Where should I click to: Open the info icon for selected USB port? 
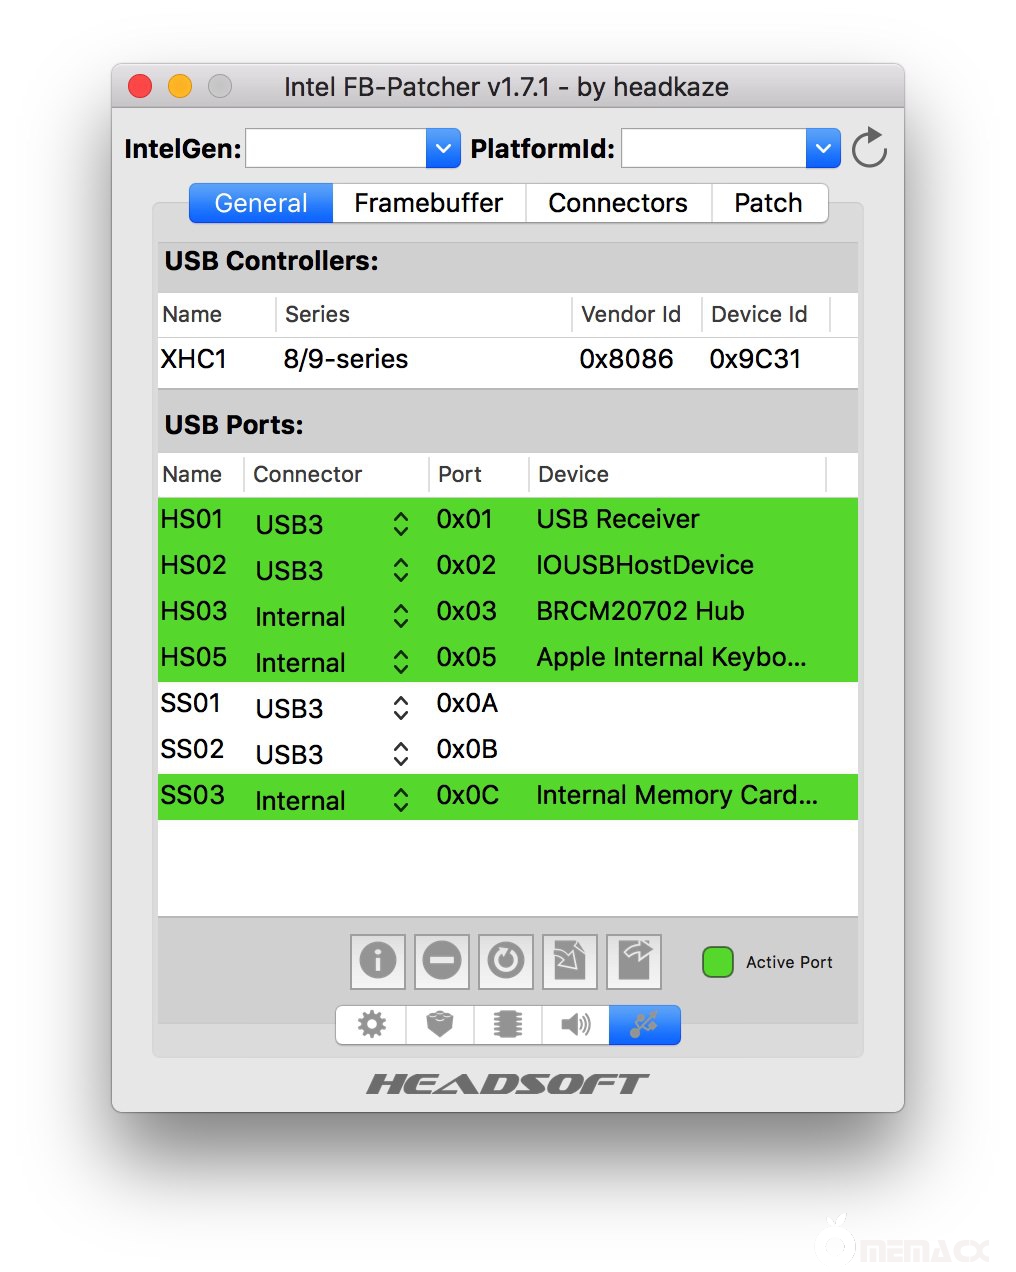click(x=377, y=961)
